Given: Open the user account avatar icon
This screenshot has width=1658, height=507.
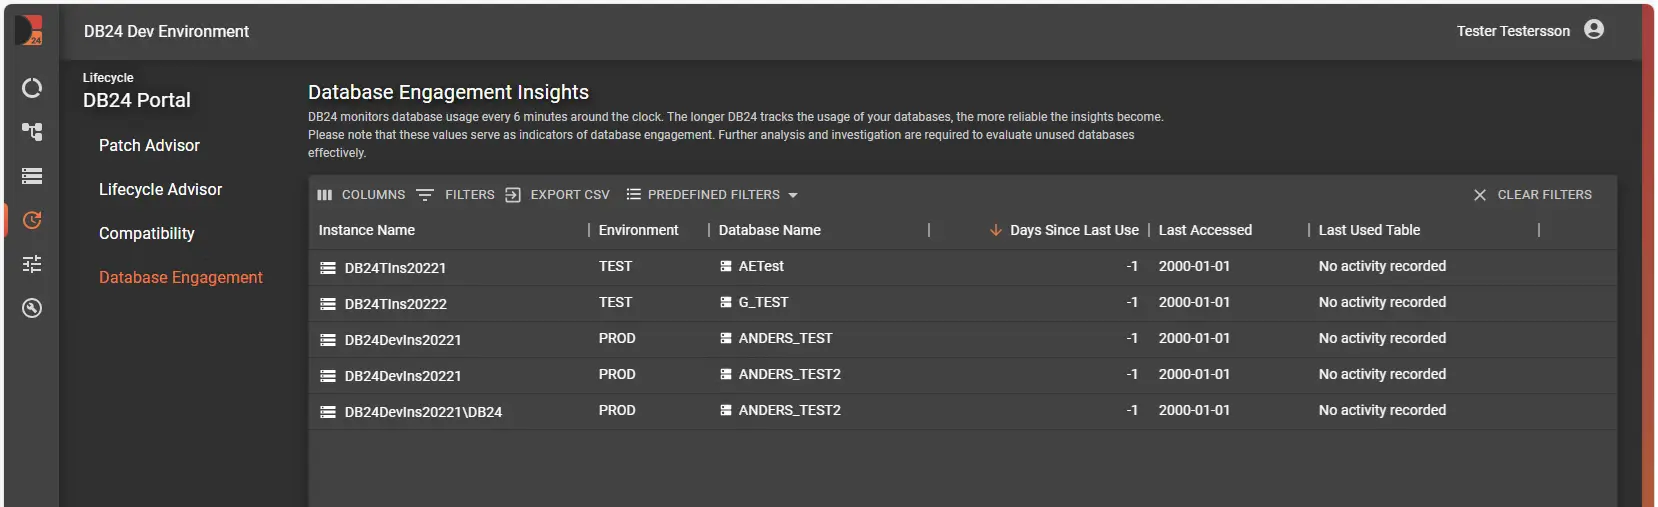Looking at the screenshot, I should pos(1594,30).
